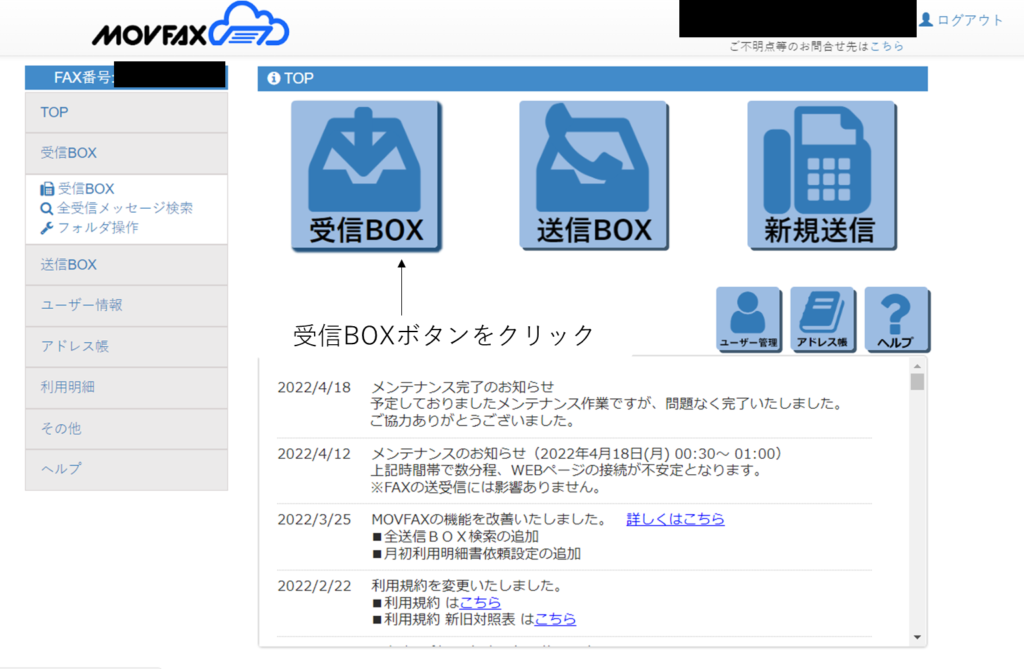Click the 受信BOX sublink under inbox section
This screenshot has height=669, width=1024.
point(86,189)
